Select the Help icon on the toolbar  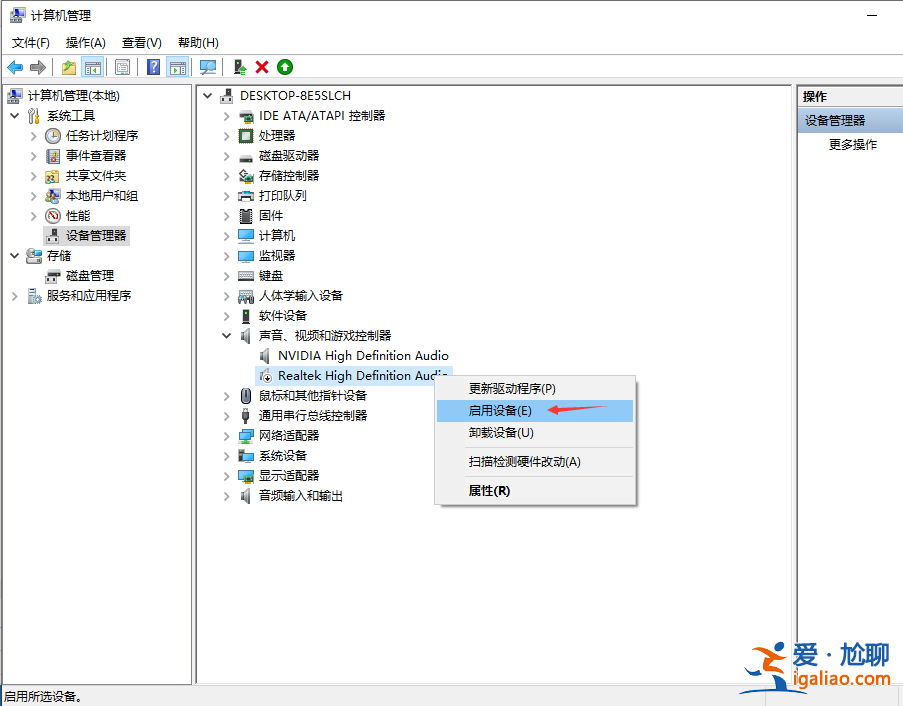[151, 66]
